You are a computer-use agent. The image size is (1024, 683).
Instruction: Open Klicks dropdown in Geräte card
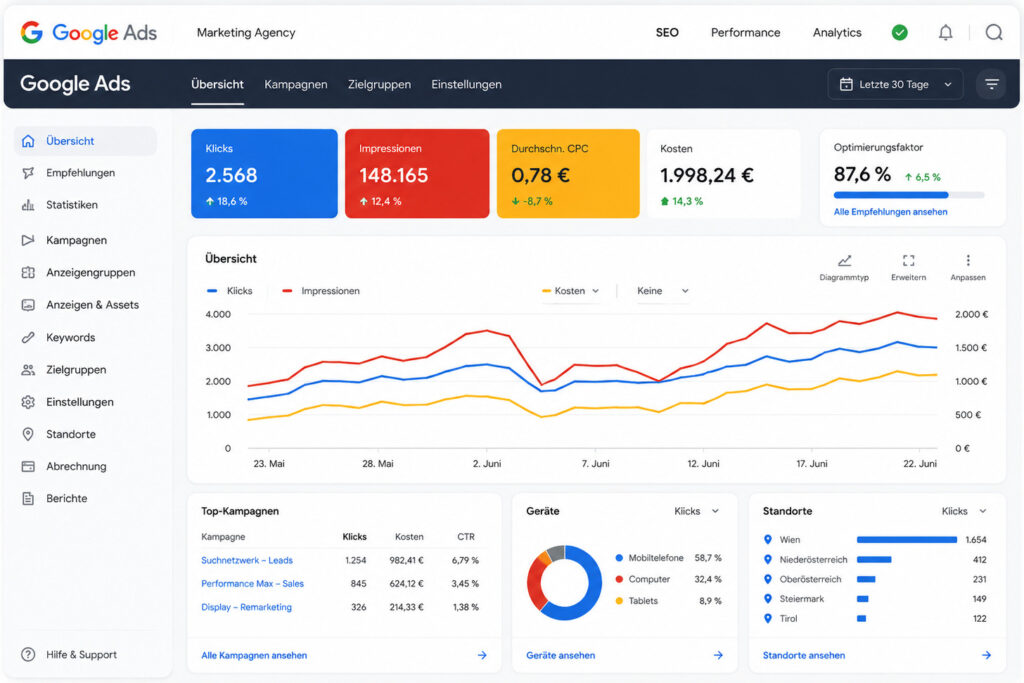(x=696, y=511)
